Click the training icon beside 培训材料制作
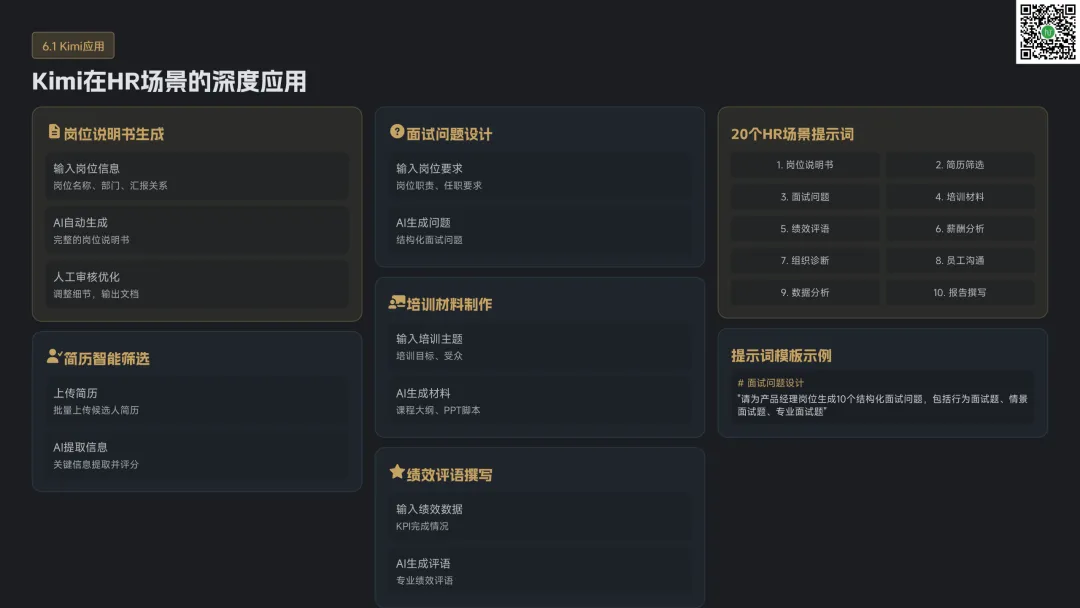Viewport: 1080px width, 608px height. click(x=397, y=303)
